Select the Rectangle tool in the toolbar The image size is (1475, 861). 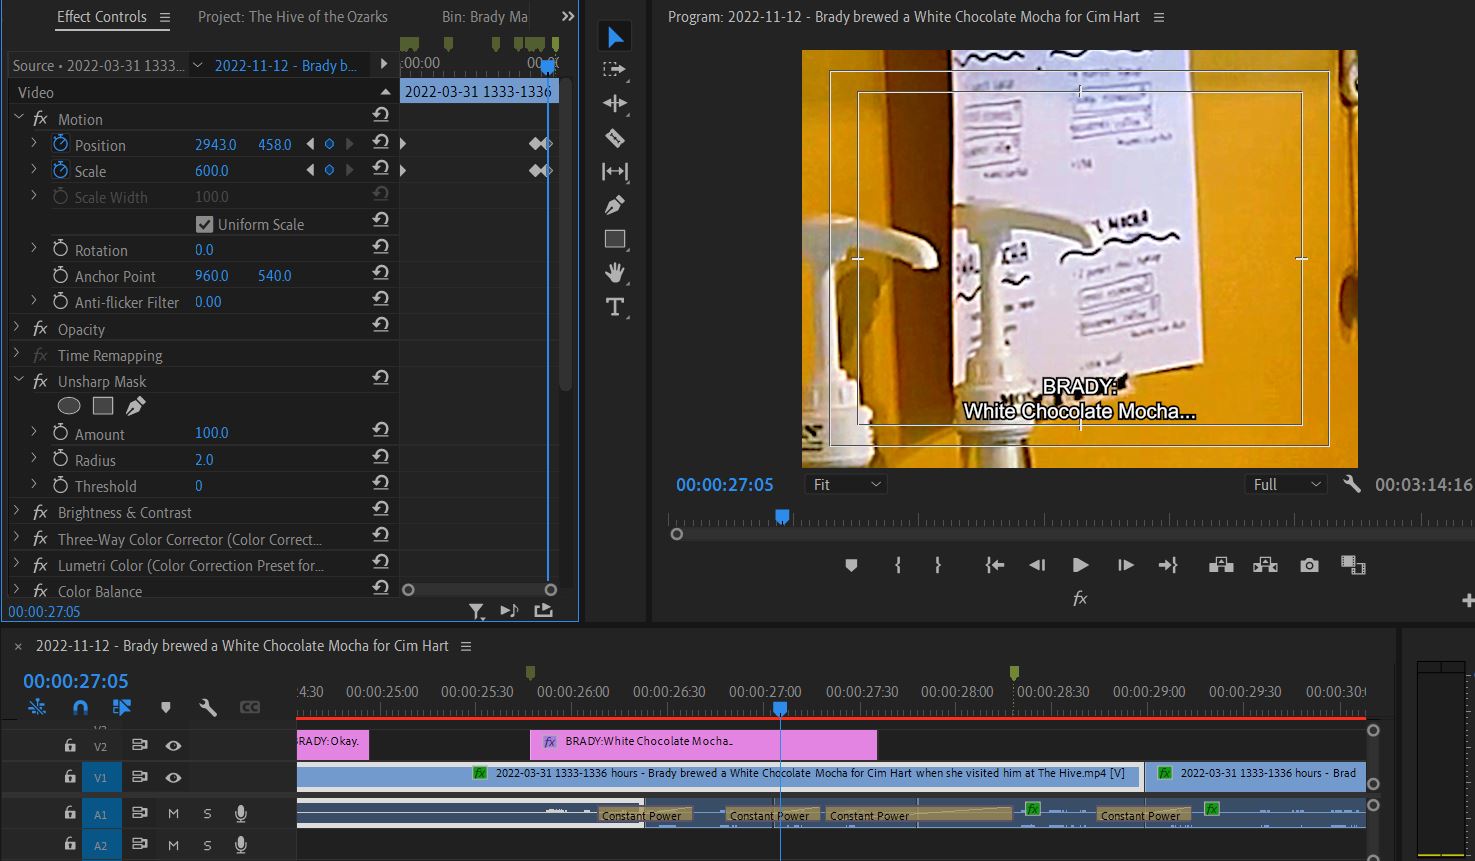click(615, 239)
